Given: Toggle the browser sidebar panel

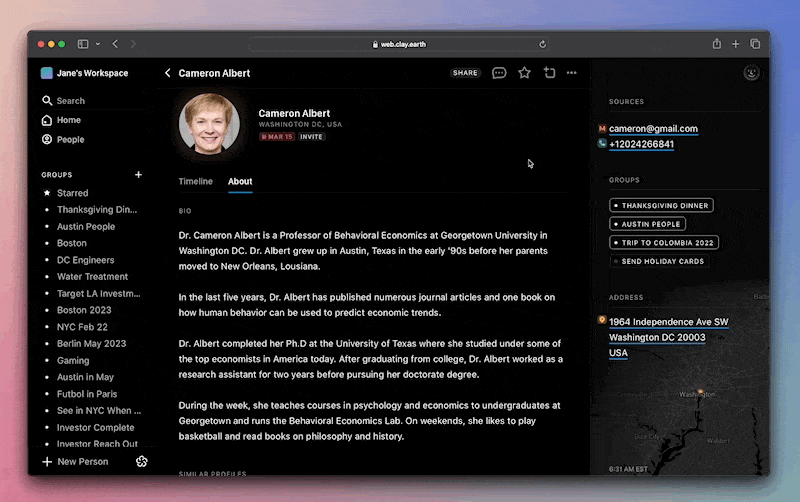Looking at the screenshot, I should [x=83, y=44].
